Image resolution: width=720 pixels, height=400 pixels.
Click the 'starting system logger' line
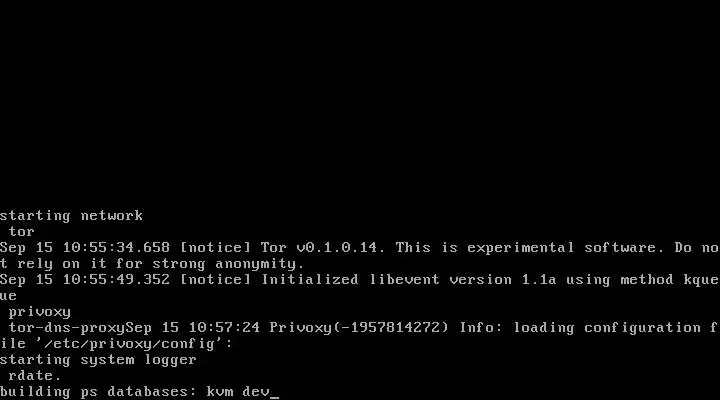[x=98, y=360]
